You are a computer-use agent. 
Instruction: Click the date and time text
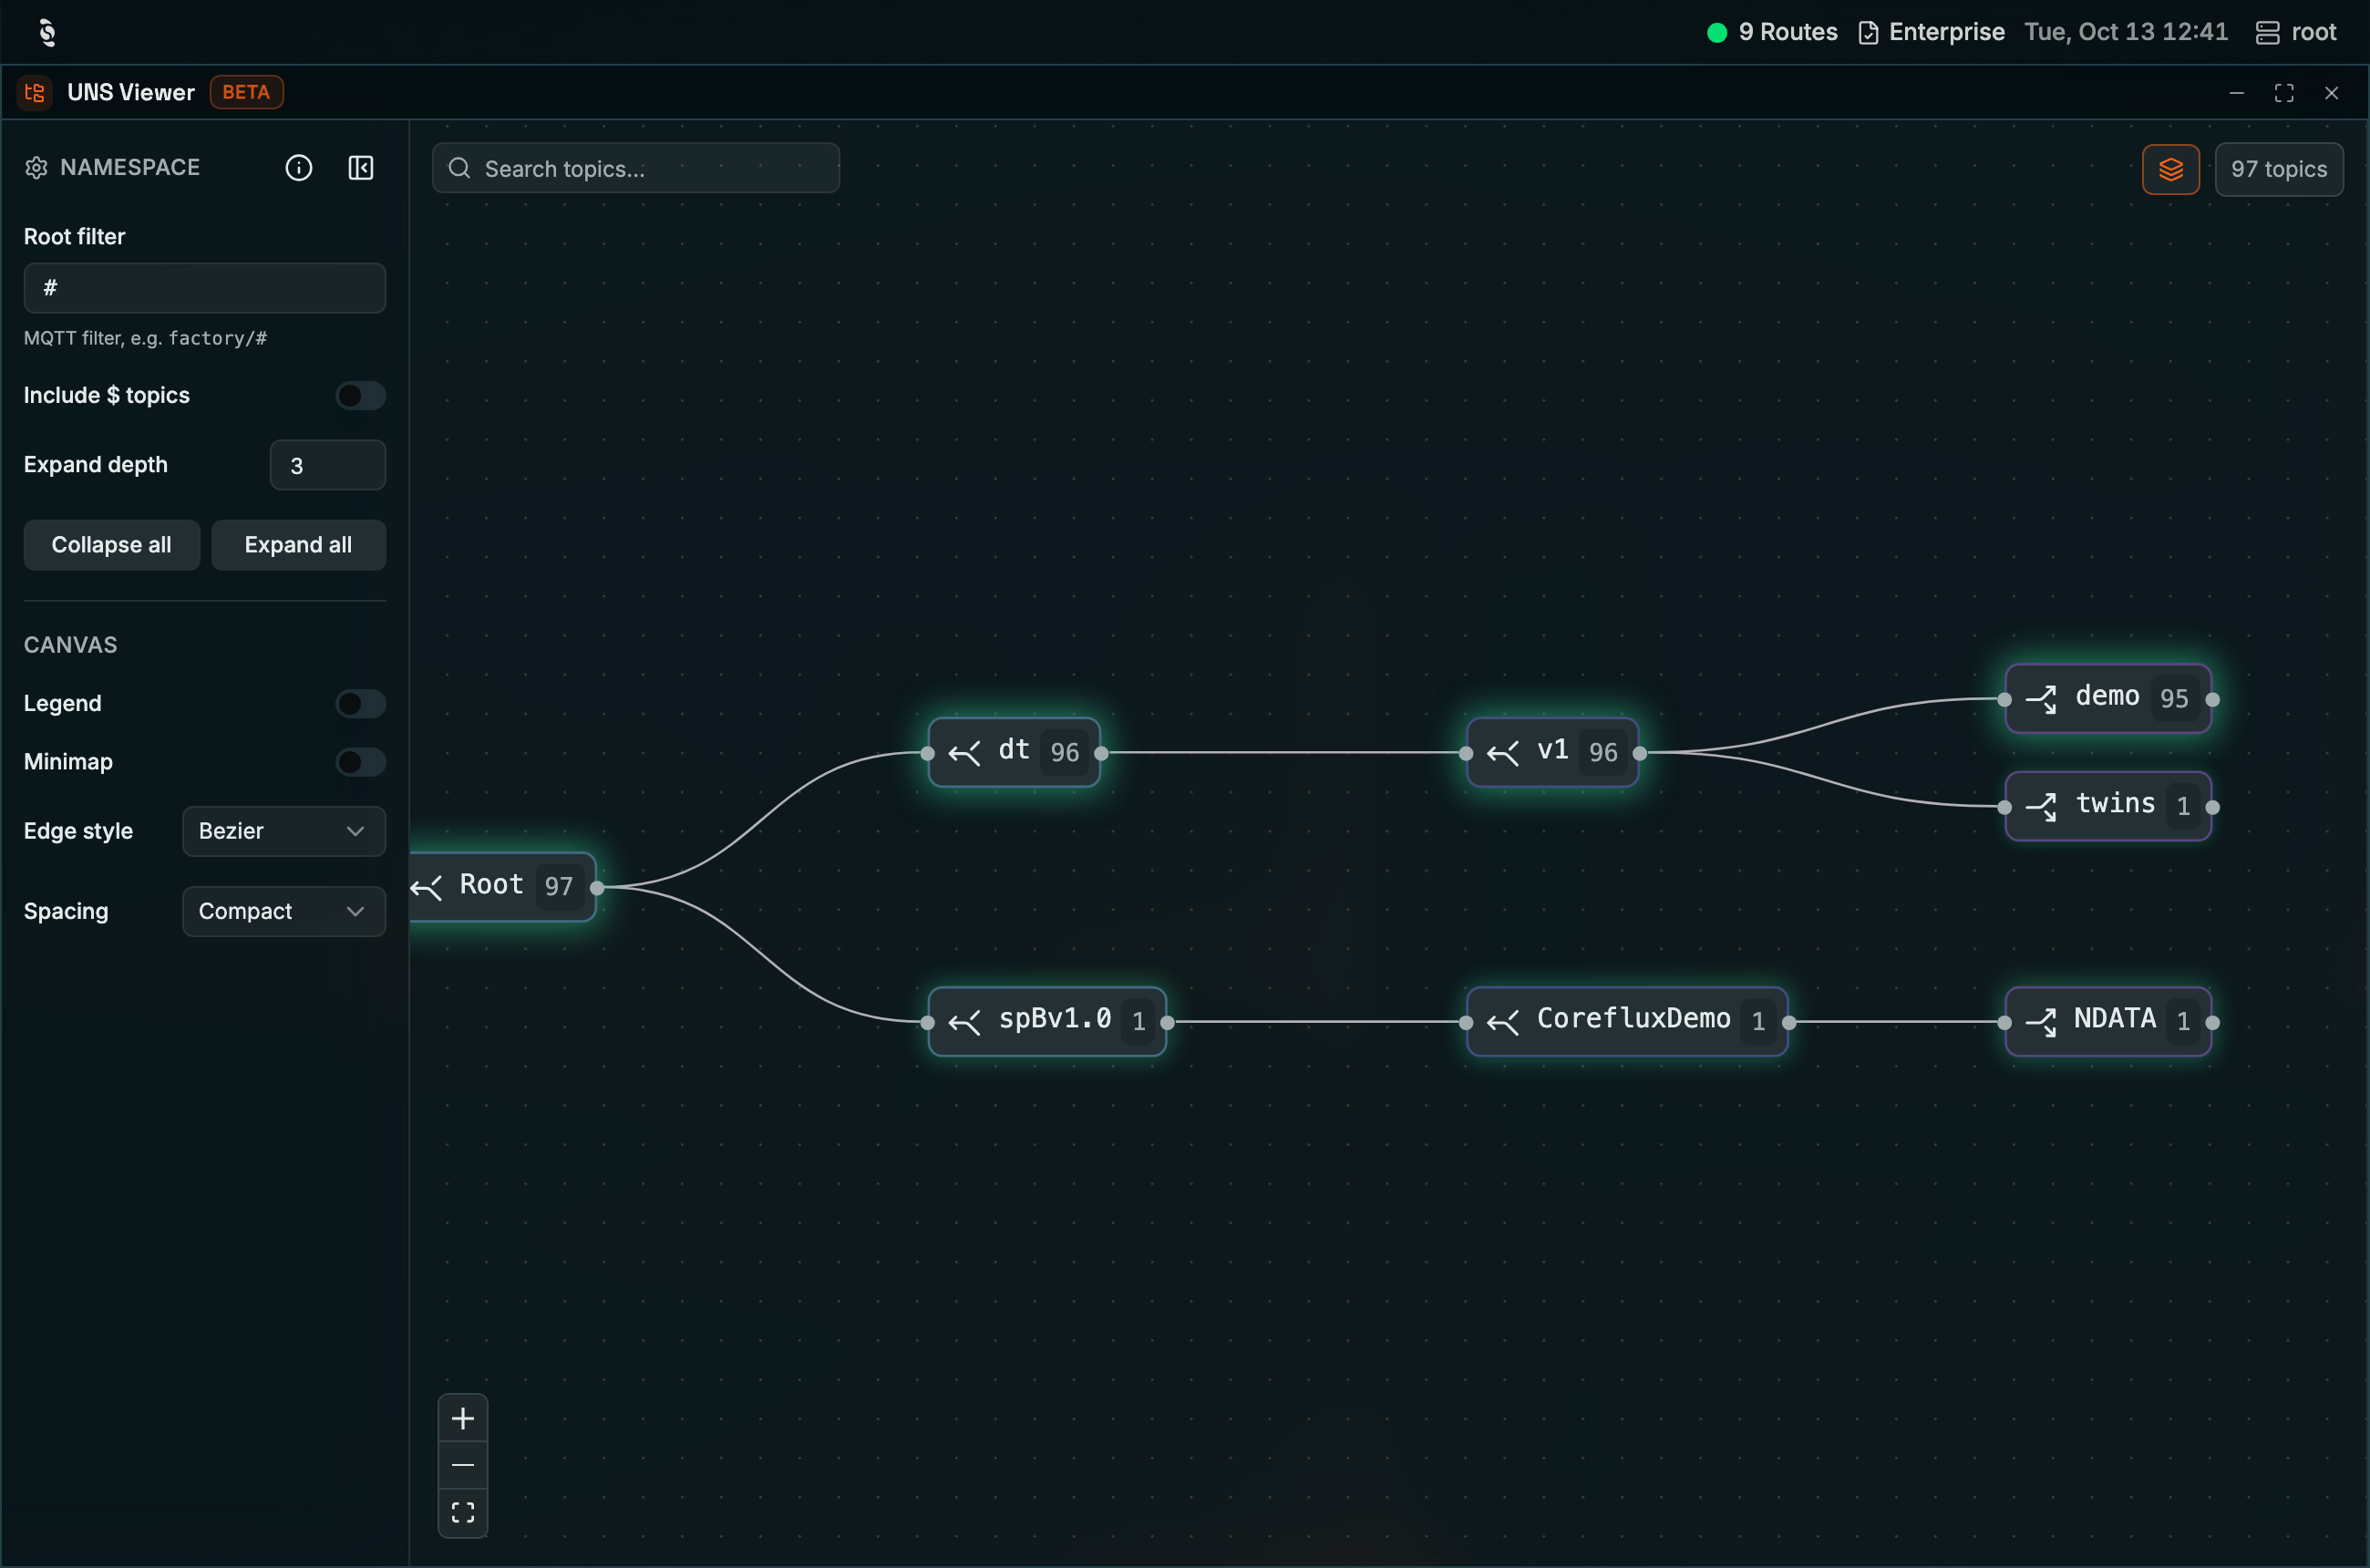click(x=2126, y=32)
